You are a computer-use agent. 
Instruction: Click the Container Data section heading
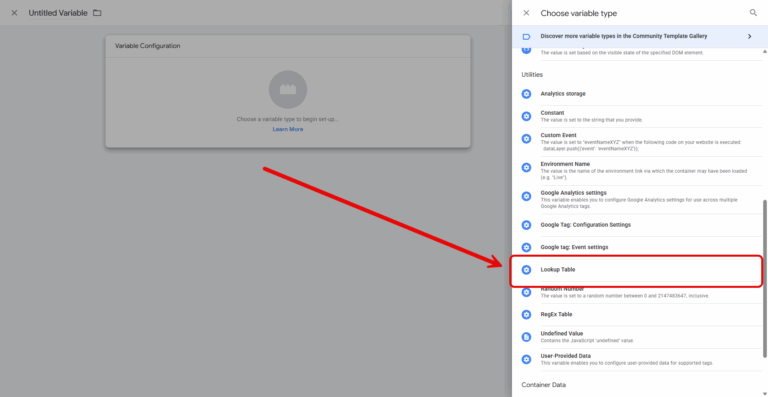[x=543, y=385]
